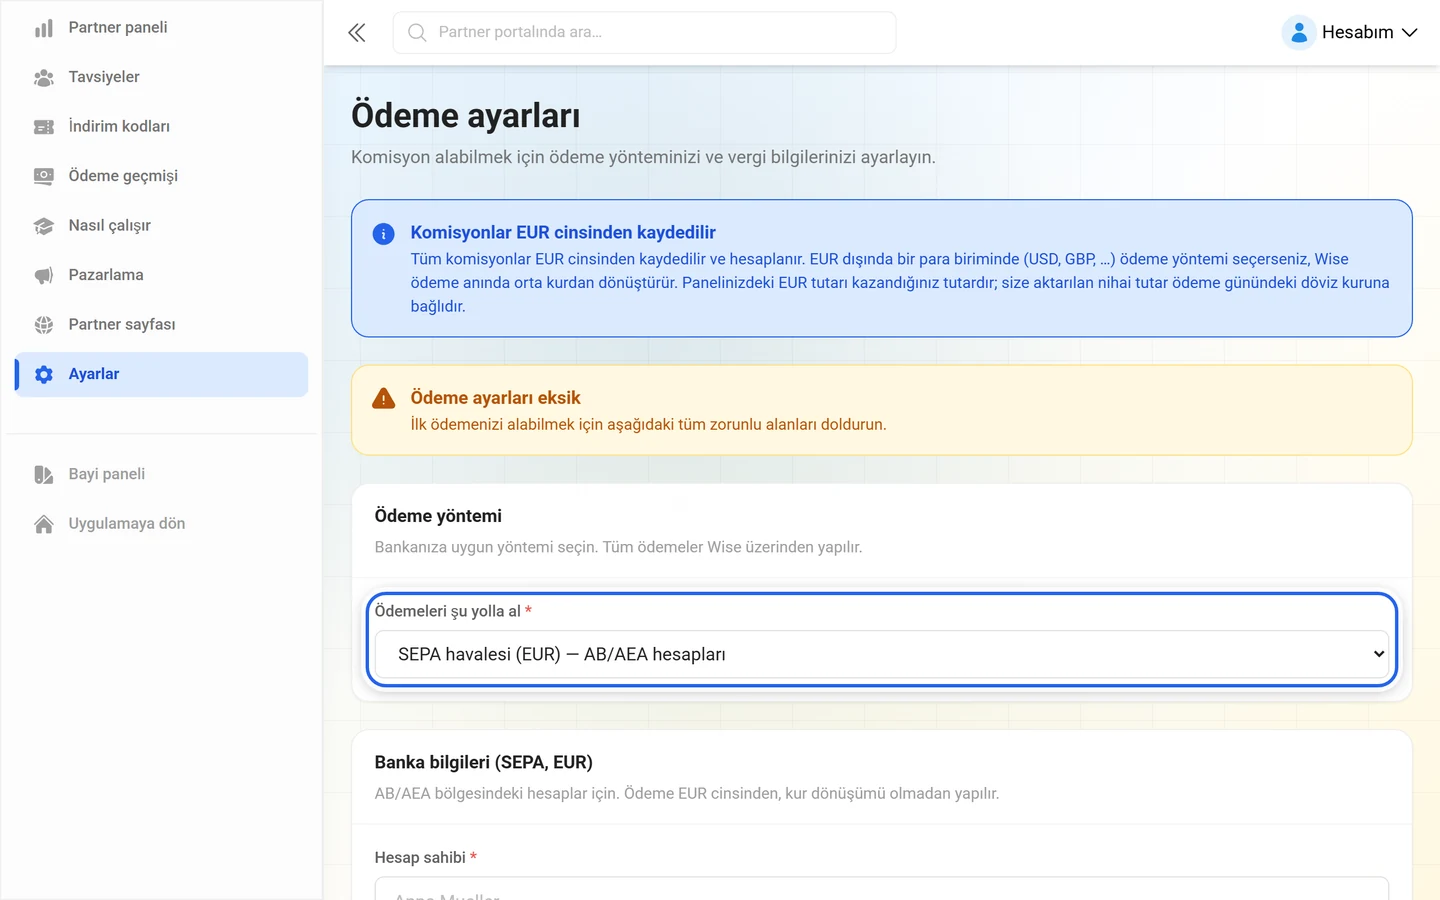Click the magnifier icon in the search box
Image resolution: width=1440 pixels, height=900 pixels.
(x=417, y=33)
